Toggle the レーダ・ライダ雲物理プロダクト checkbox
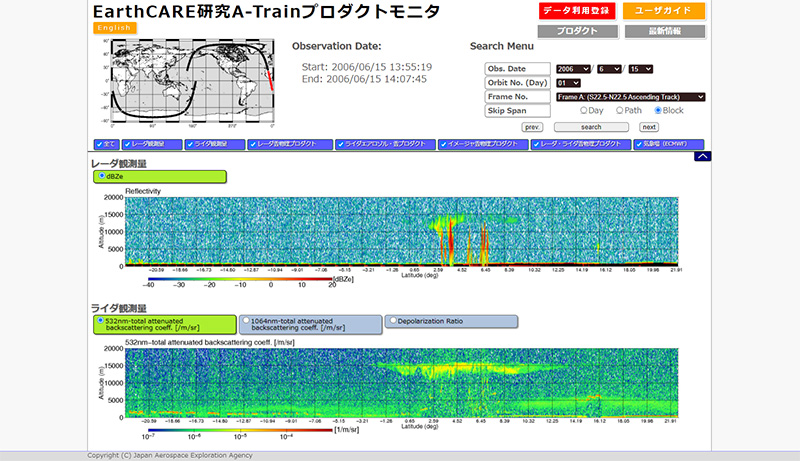The width and height of the screenshot is (800, 461). (536, 144)
